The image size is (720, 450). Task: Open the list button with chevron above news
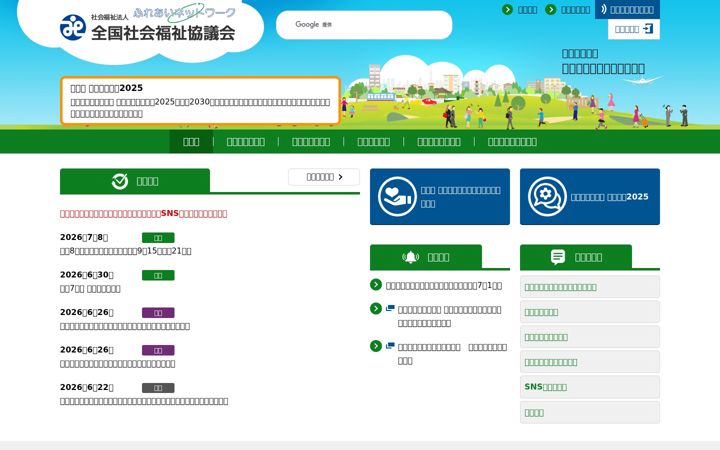point(324,177)
